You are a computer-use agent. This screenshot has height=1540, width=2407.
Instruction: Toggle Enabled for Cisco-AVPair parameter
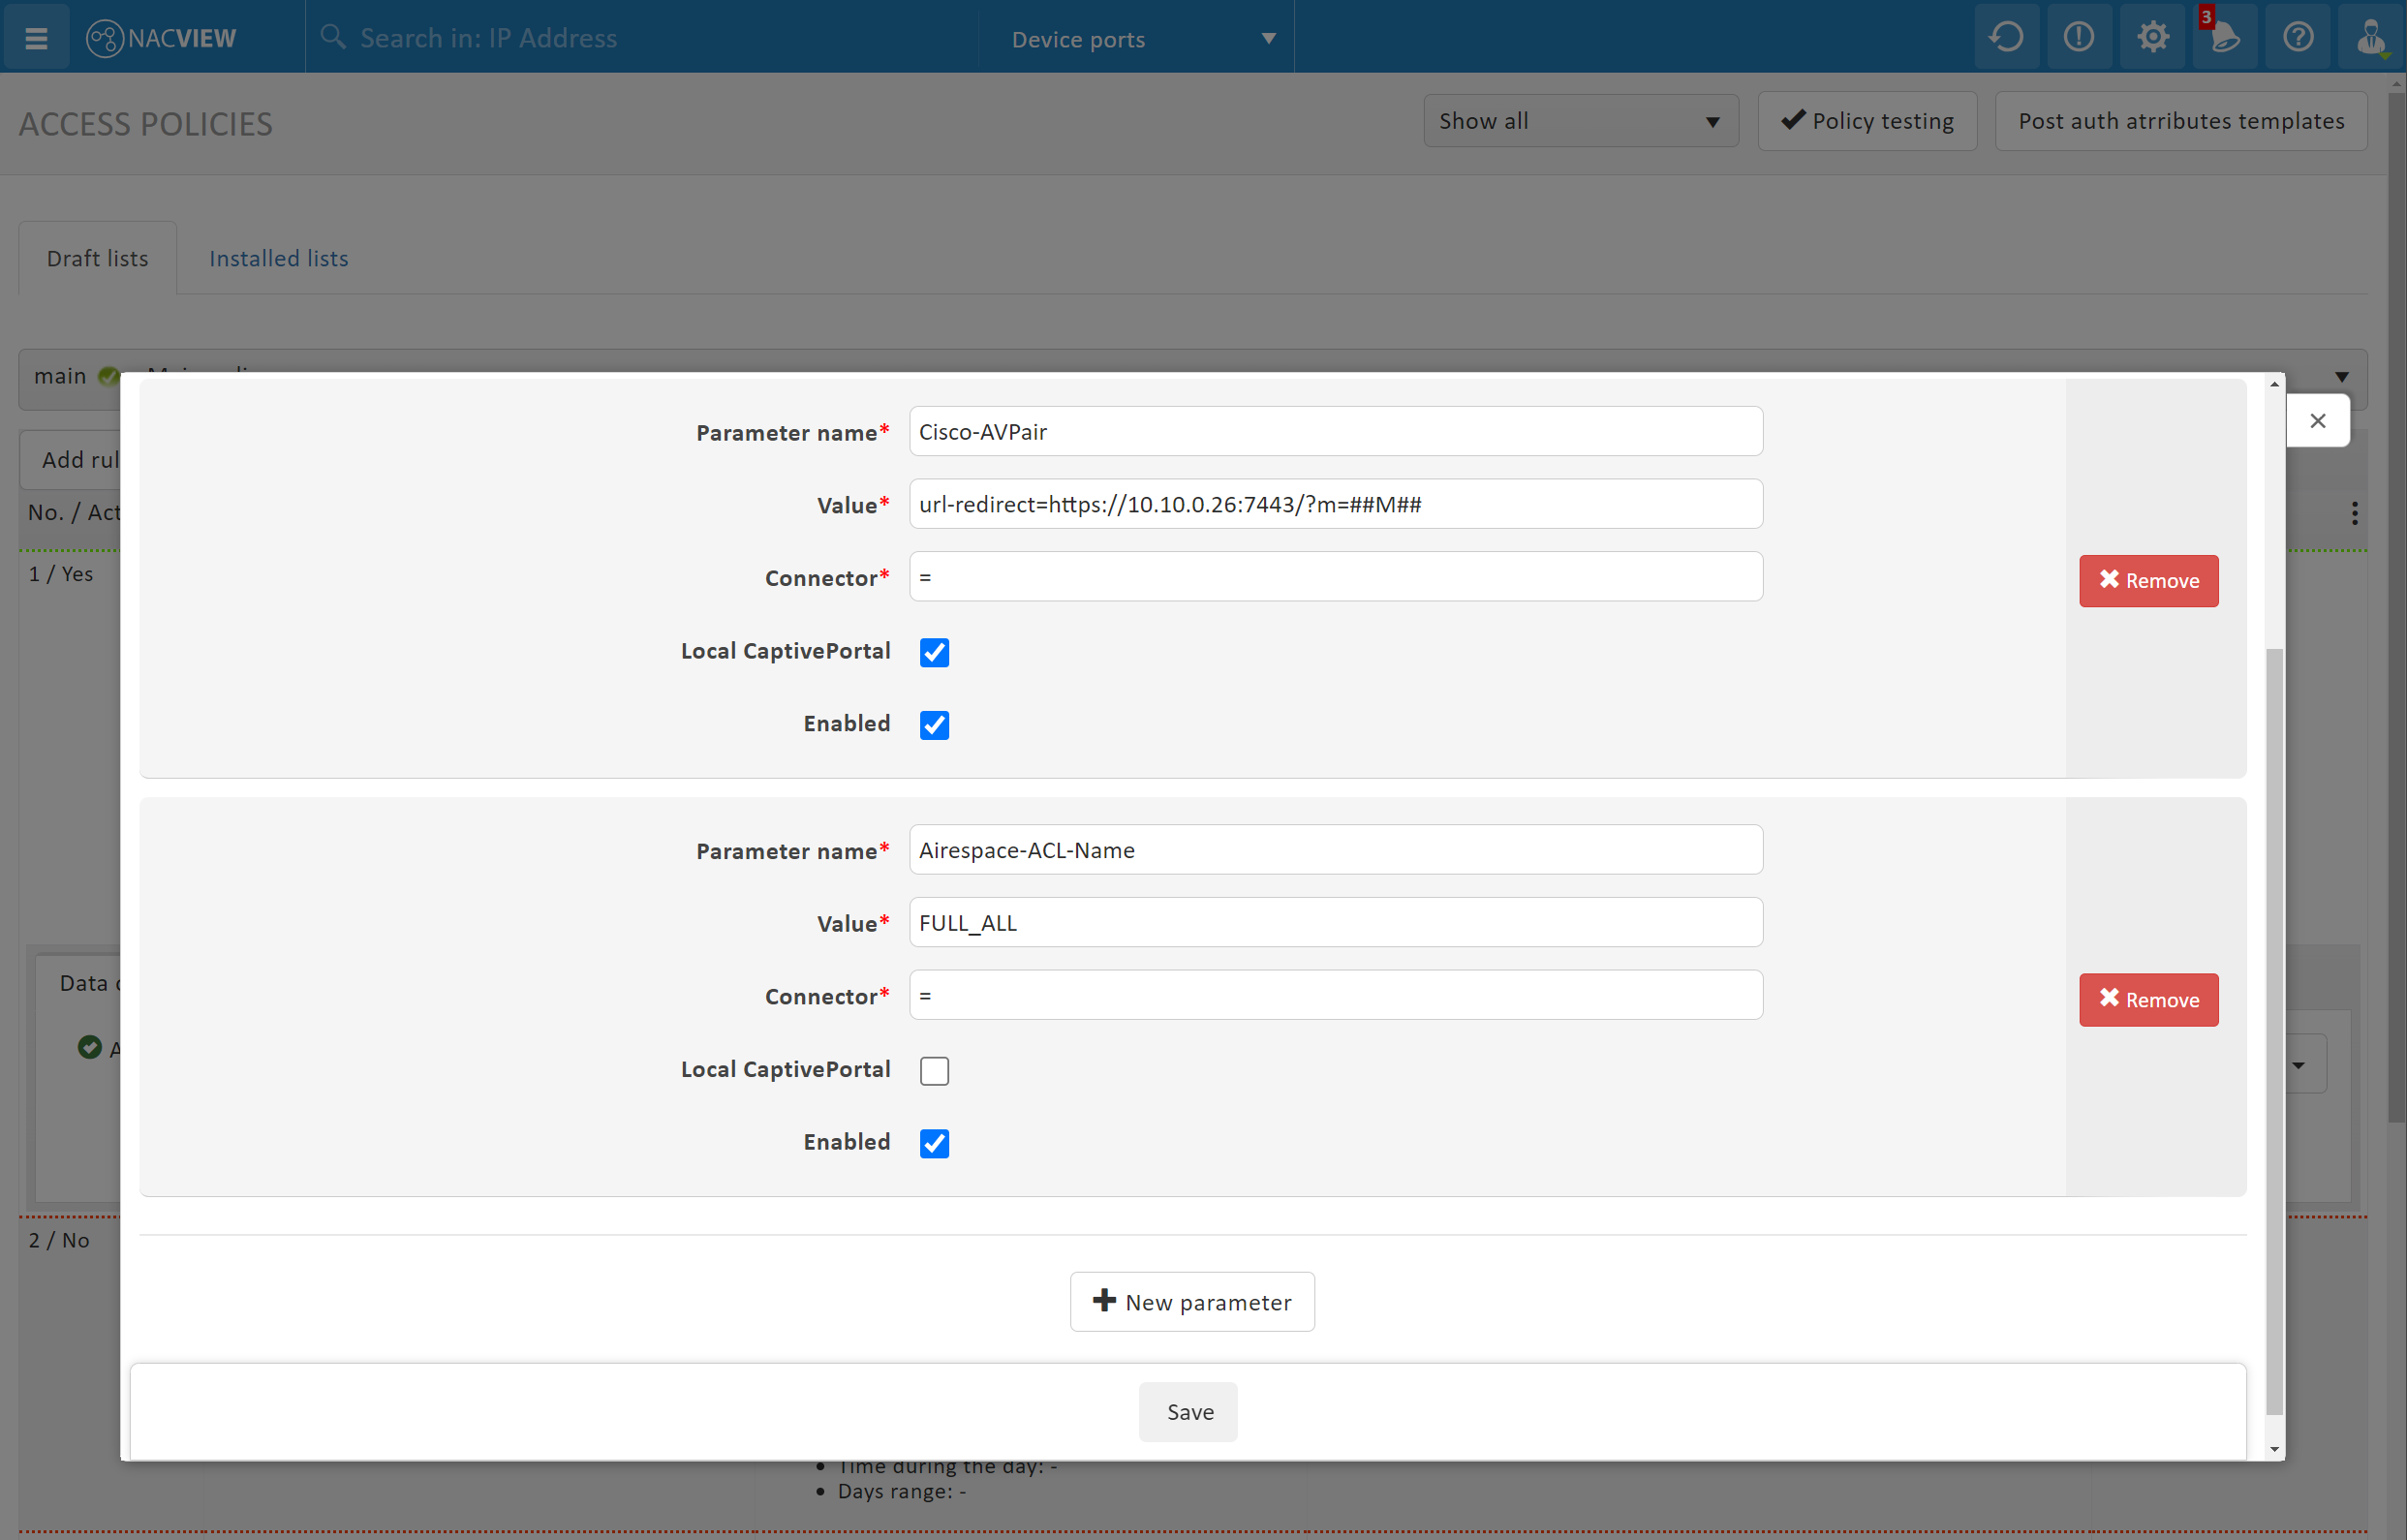tap(934, 725)
